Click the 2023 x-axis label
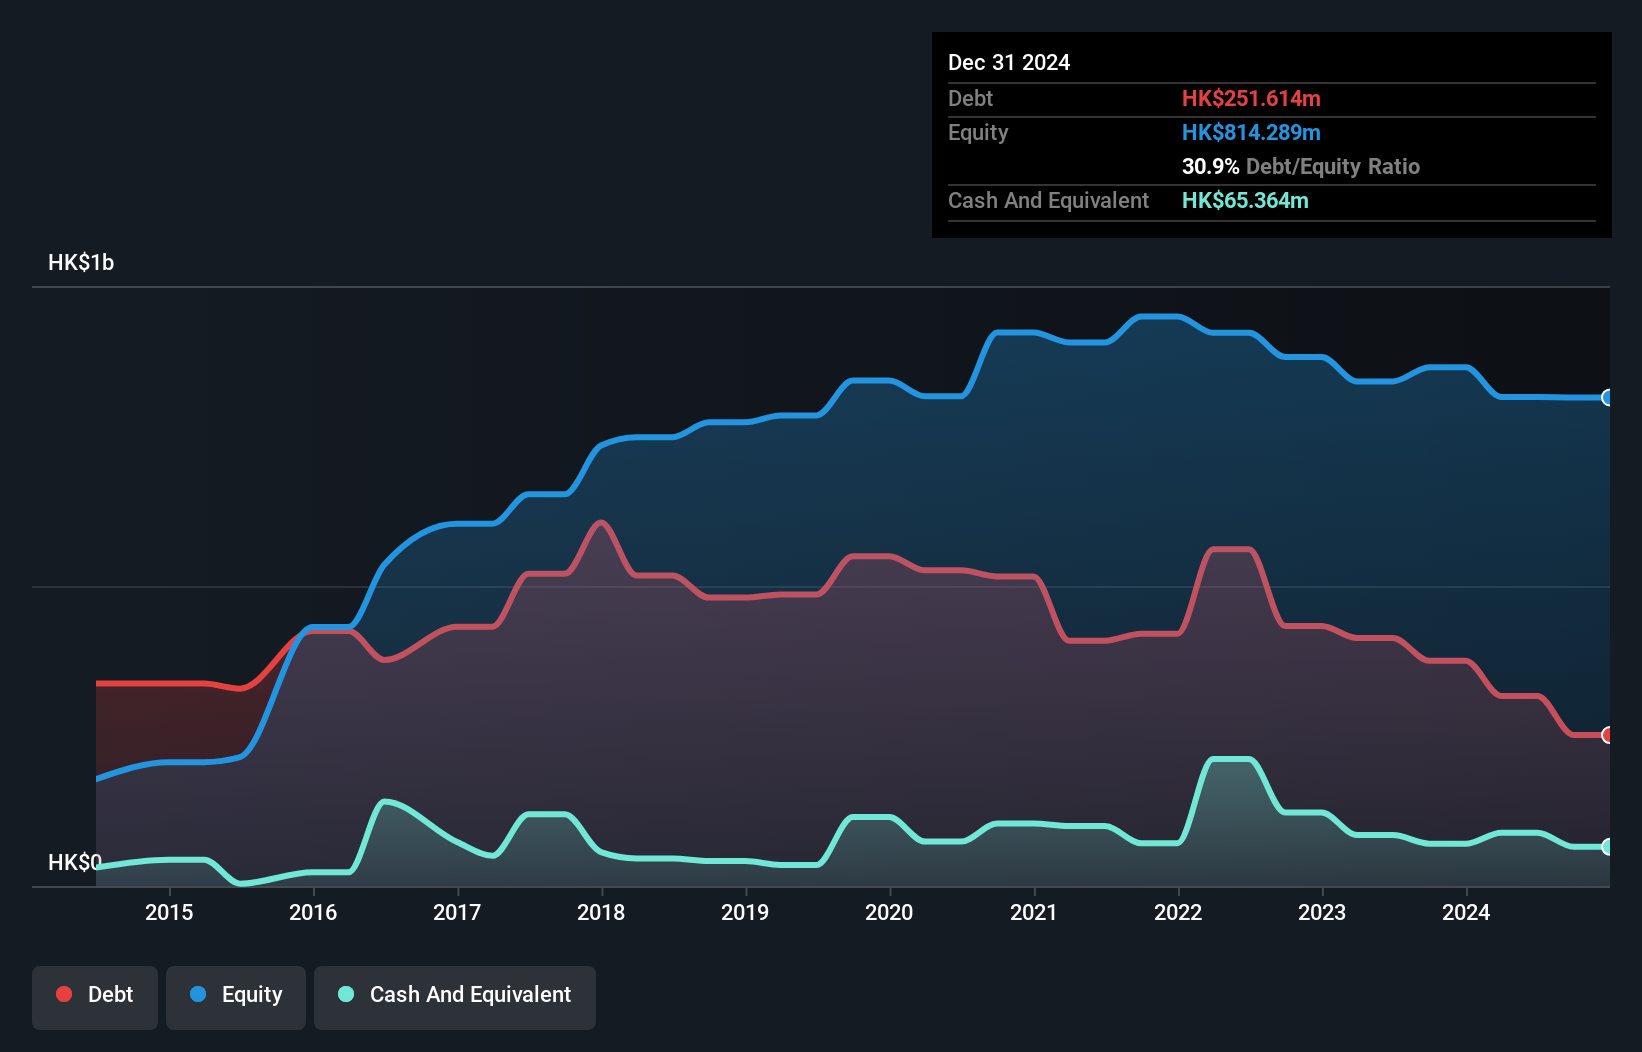Image resolution: width=1642 pixels, height=1052 pixels. point(1322,912)
